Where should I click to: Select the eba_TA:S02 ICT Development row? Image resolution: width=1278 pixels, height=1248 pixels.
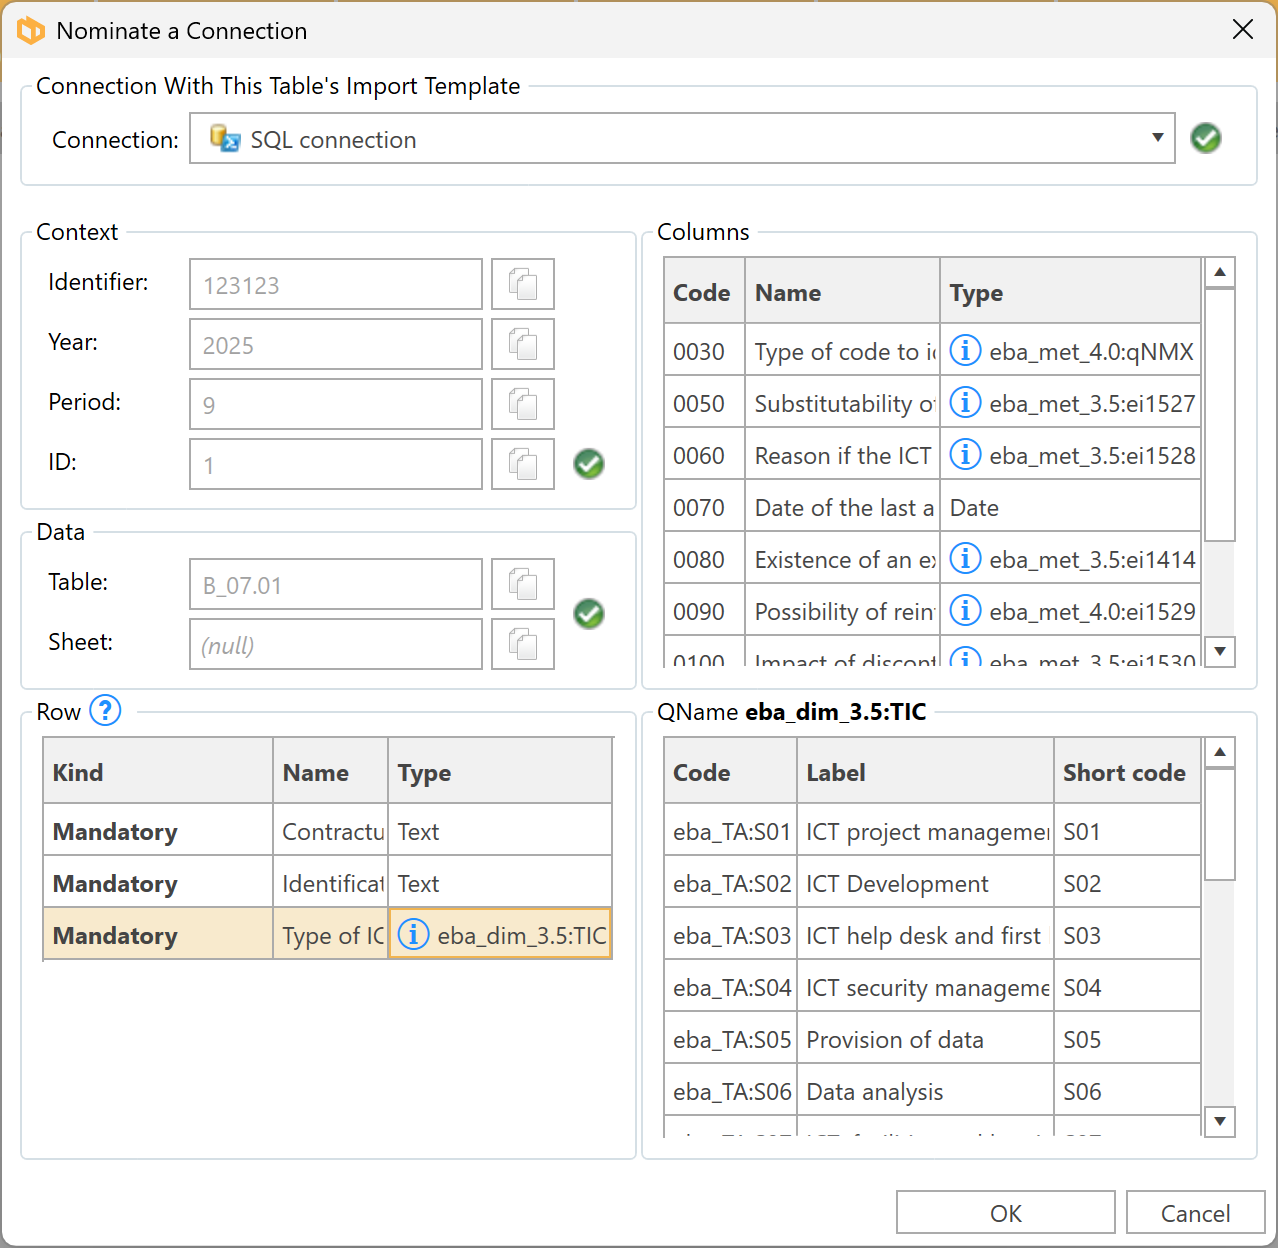tap(896, 884)
